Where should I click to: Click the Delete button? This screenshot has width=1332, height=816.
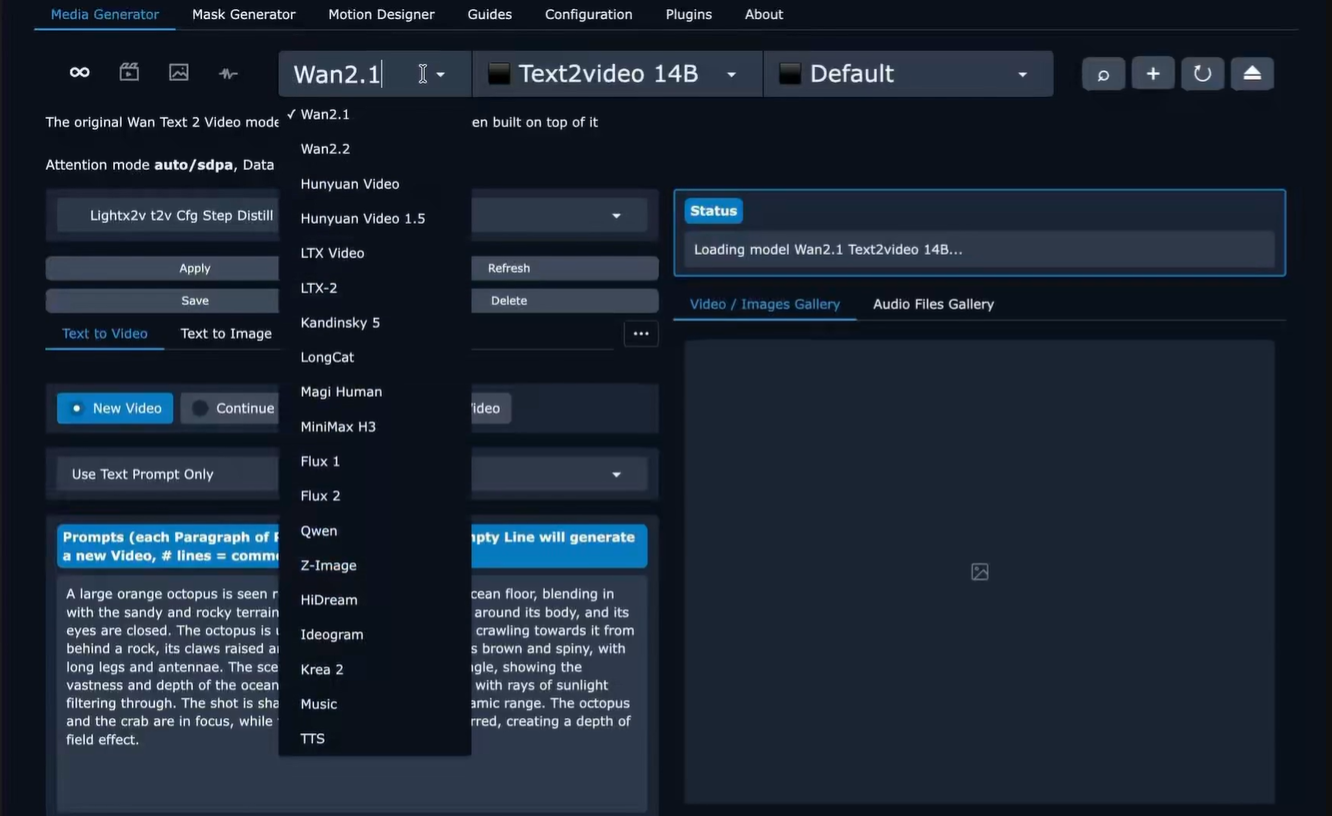coord(509,300)
